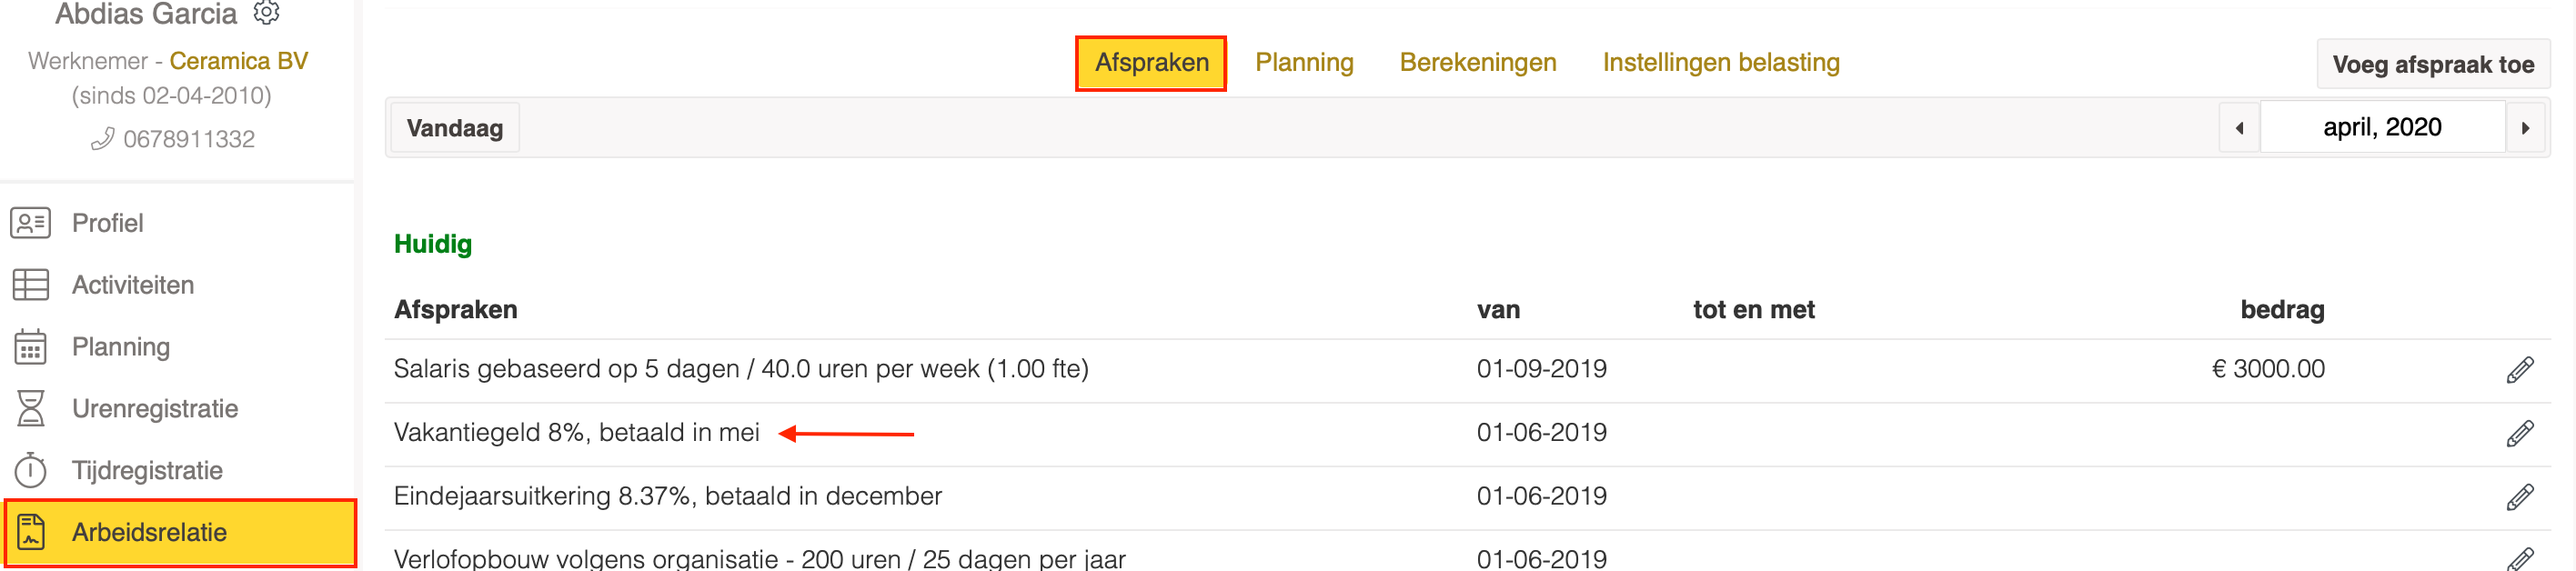Click the Vandaag button

click(455, 128)
